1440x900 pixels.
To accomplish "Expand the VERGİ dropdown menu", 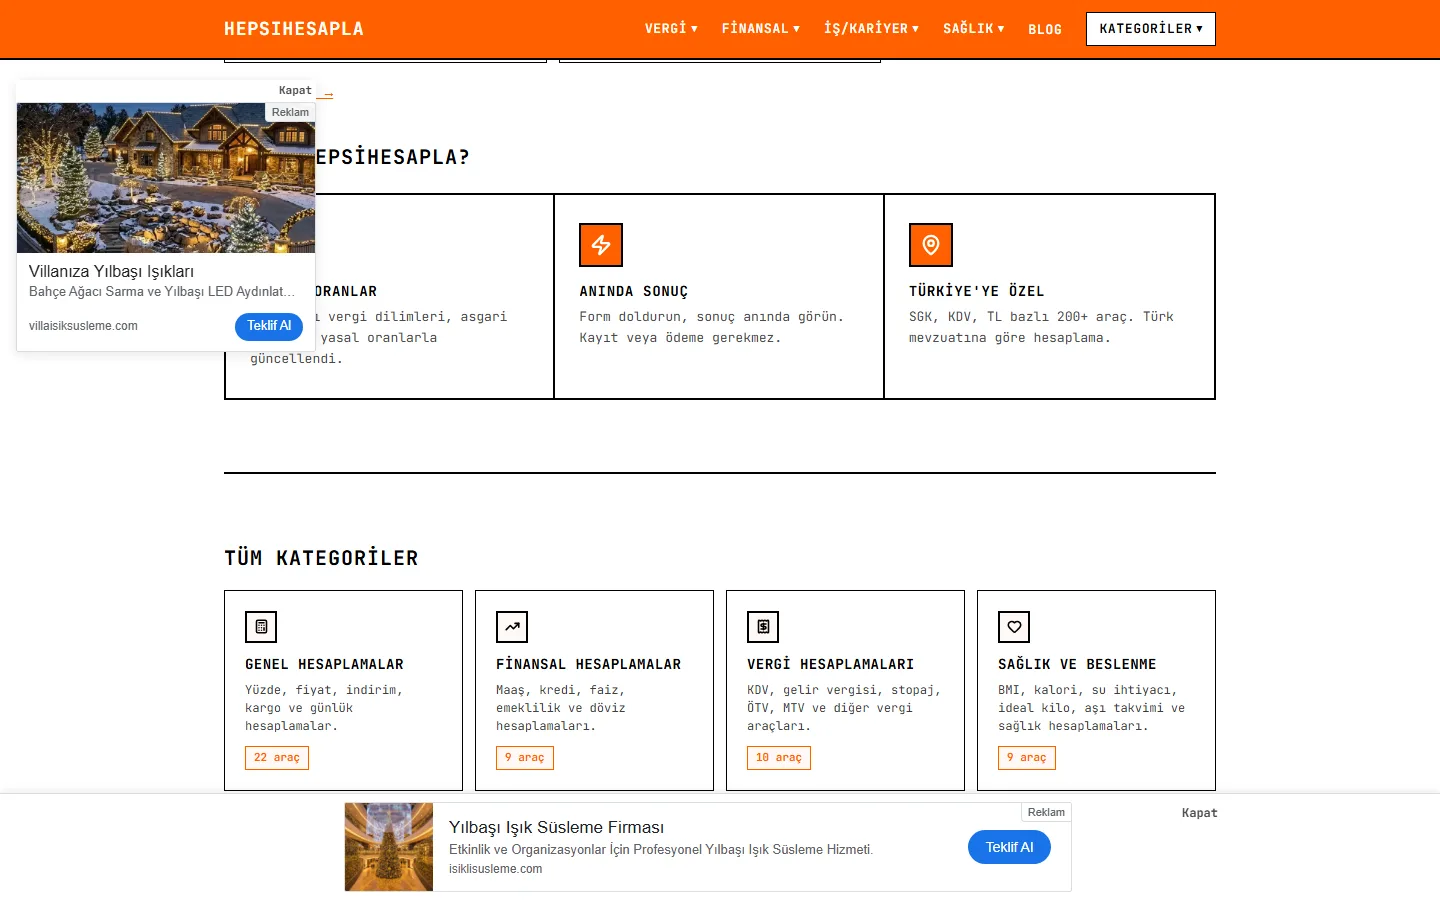I will pyautogui.click(x=671, y=29).
